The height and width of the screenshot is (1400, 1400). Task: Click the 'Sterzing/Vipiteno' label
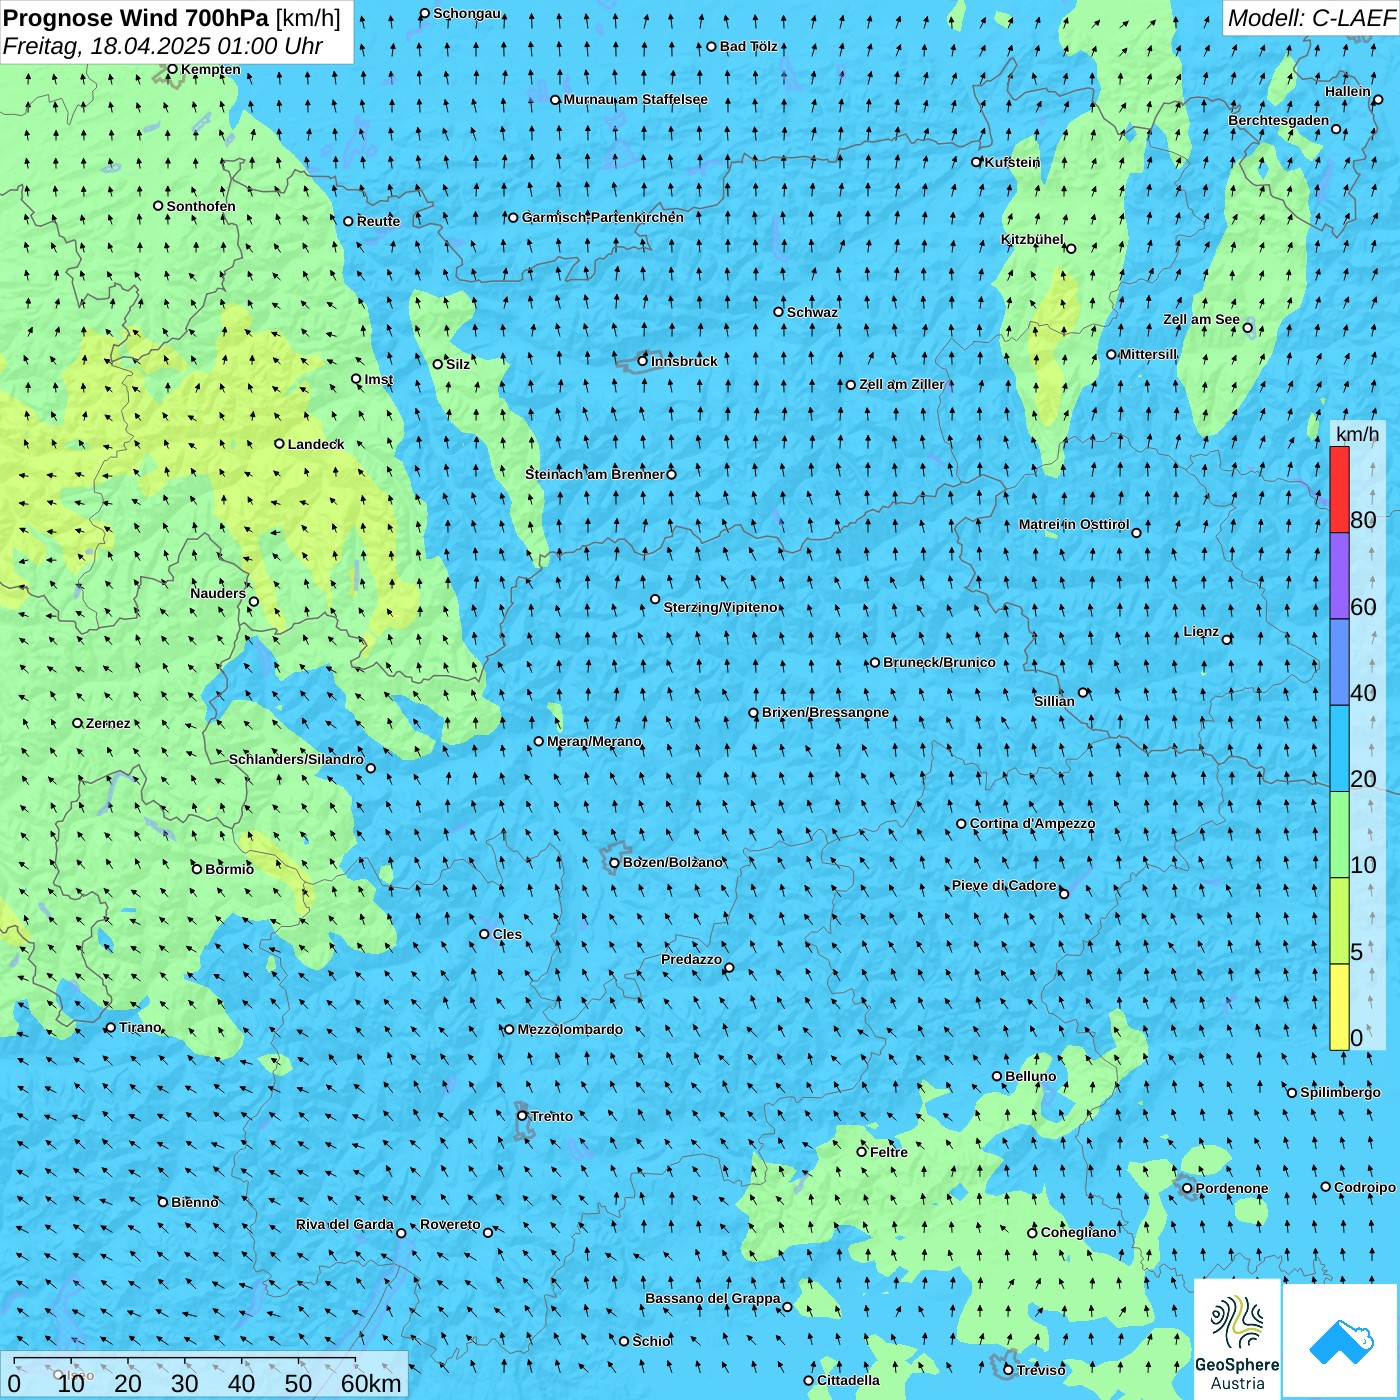(720, 607)
